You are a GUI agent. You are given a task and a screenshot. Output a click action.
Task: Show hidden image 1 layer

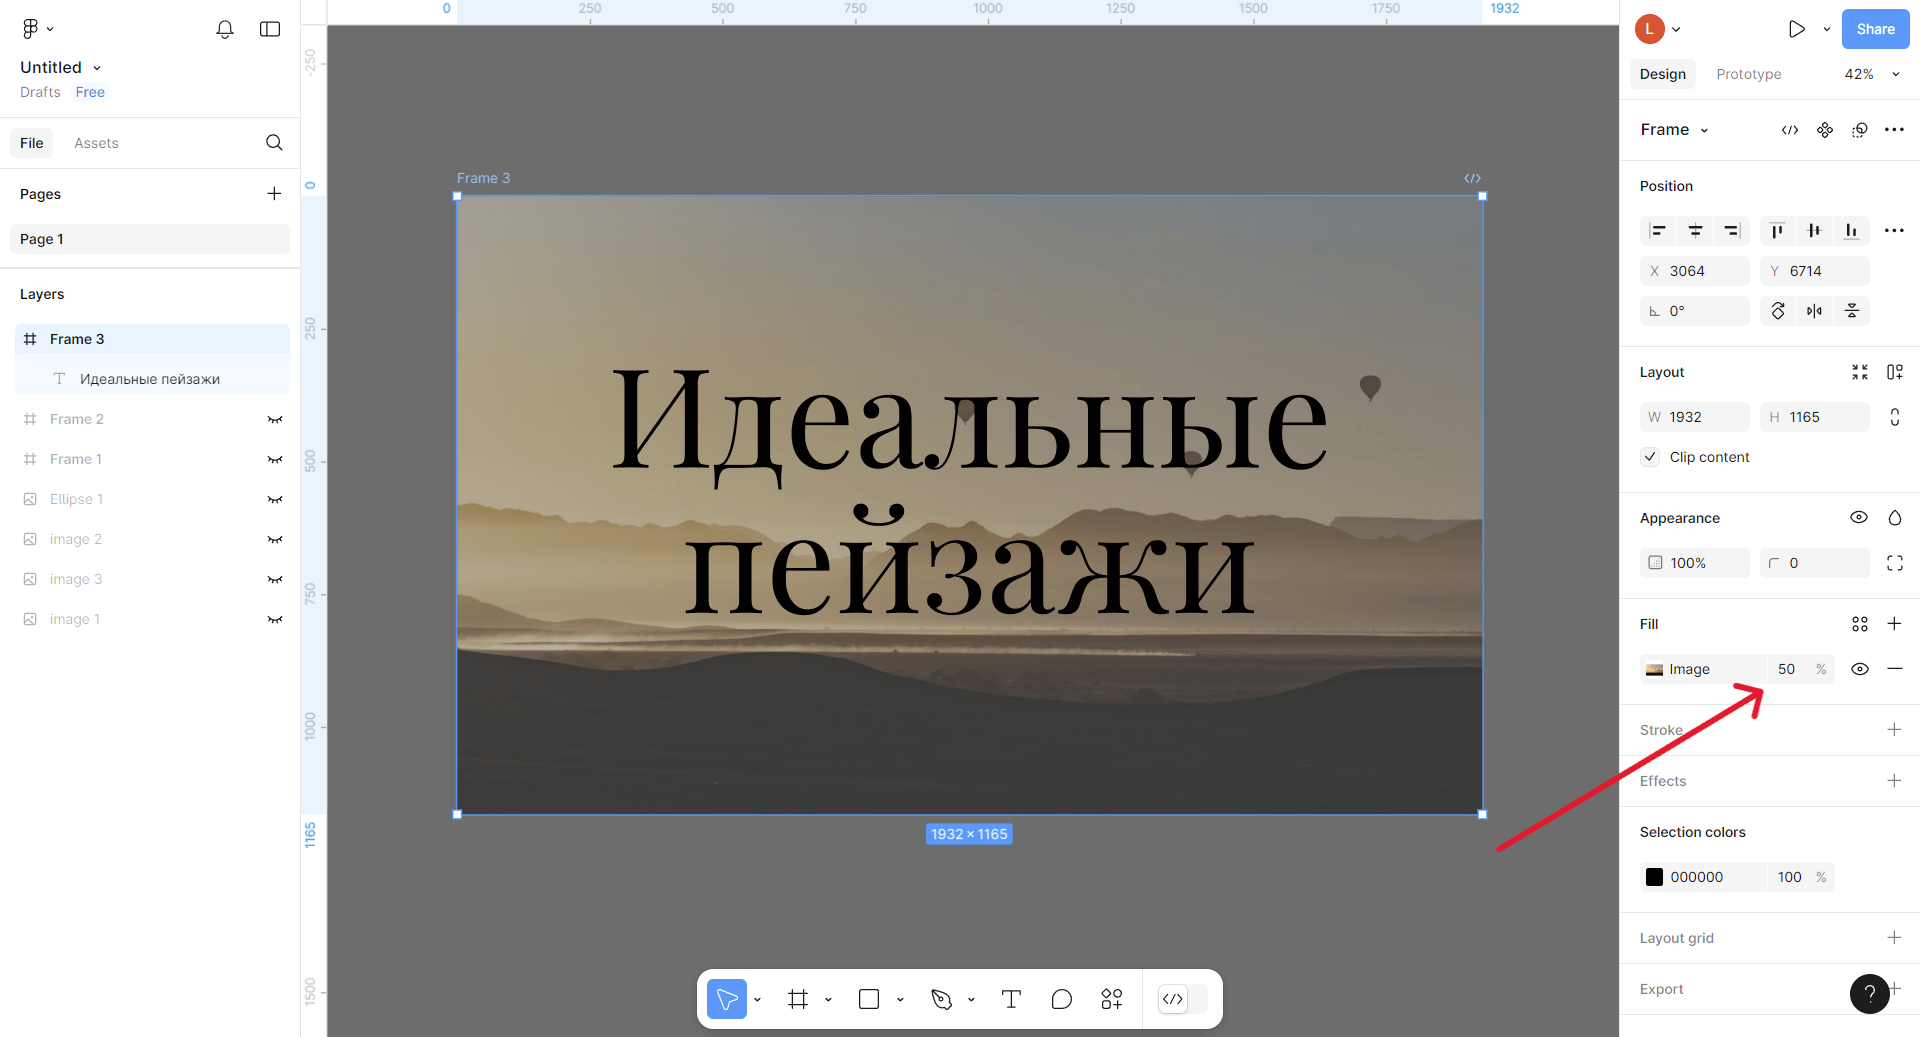pyautogui.click(x=274, y=619)
